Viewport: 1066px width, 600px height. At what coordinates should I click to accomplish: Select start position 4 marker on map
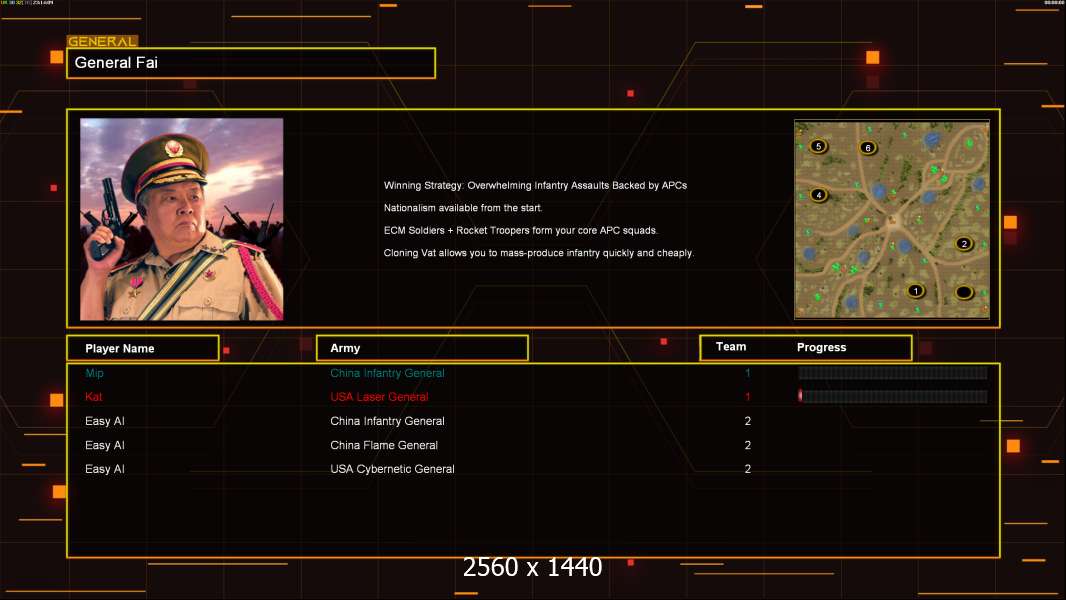[x=819, y=195]
